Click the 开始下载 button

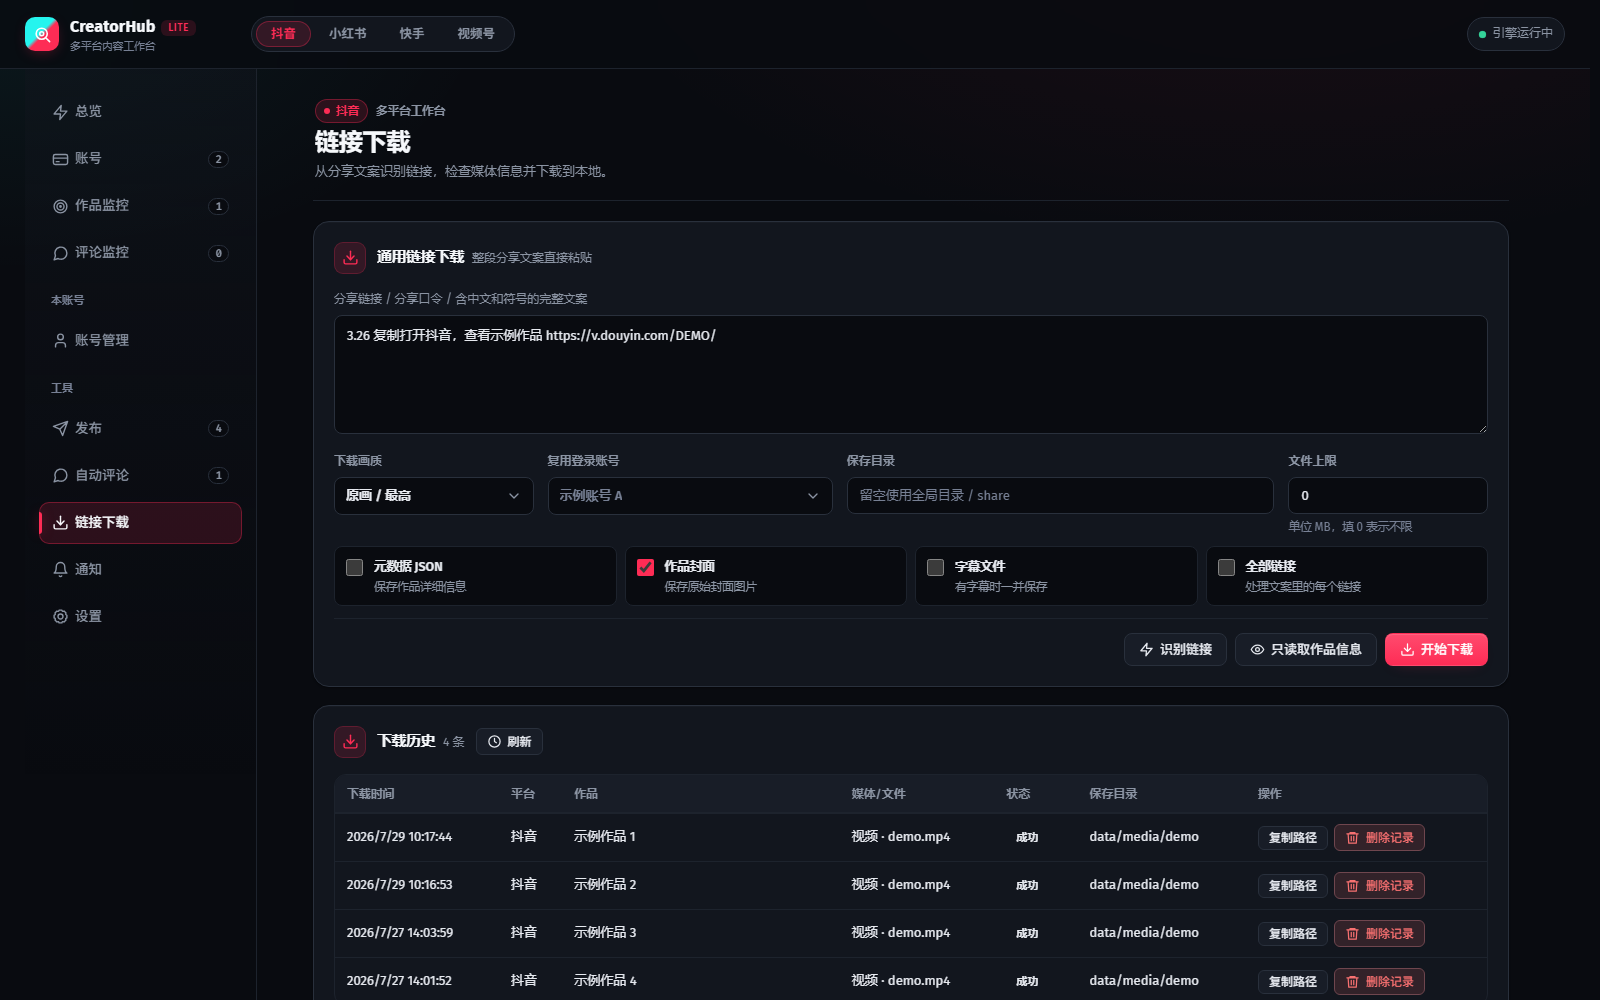coord(1436,650)
